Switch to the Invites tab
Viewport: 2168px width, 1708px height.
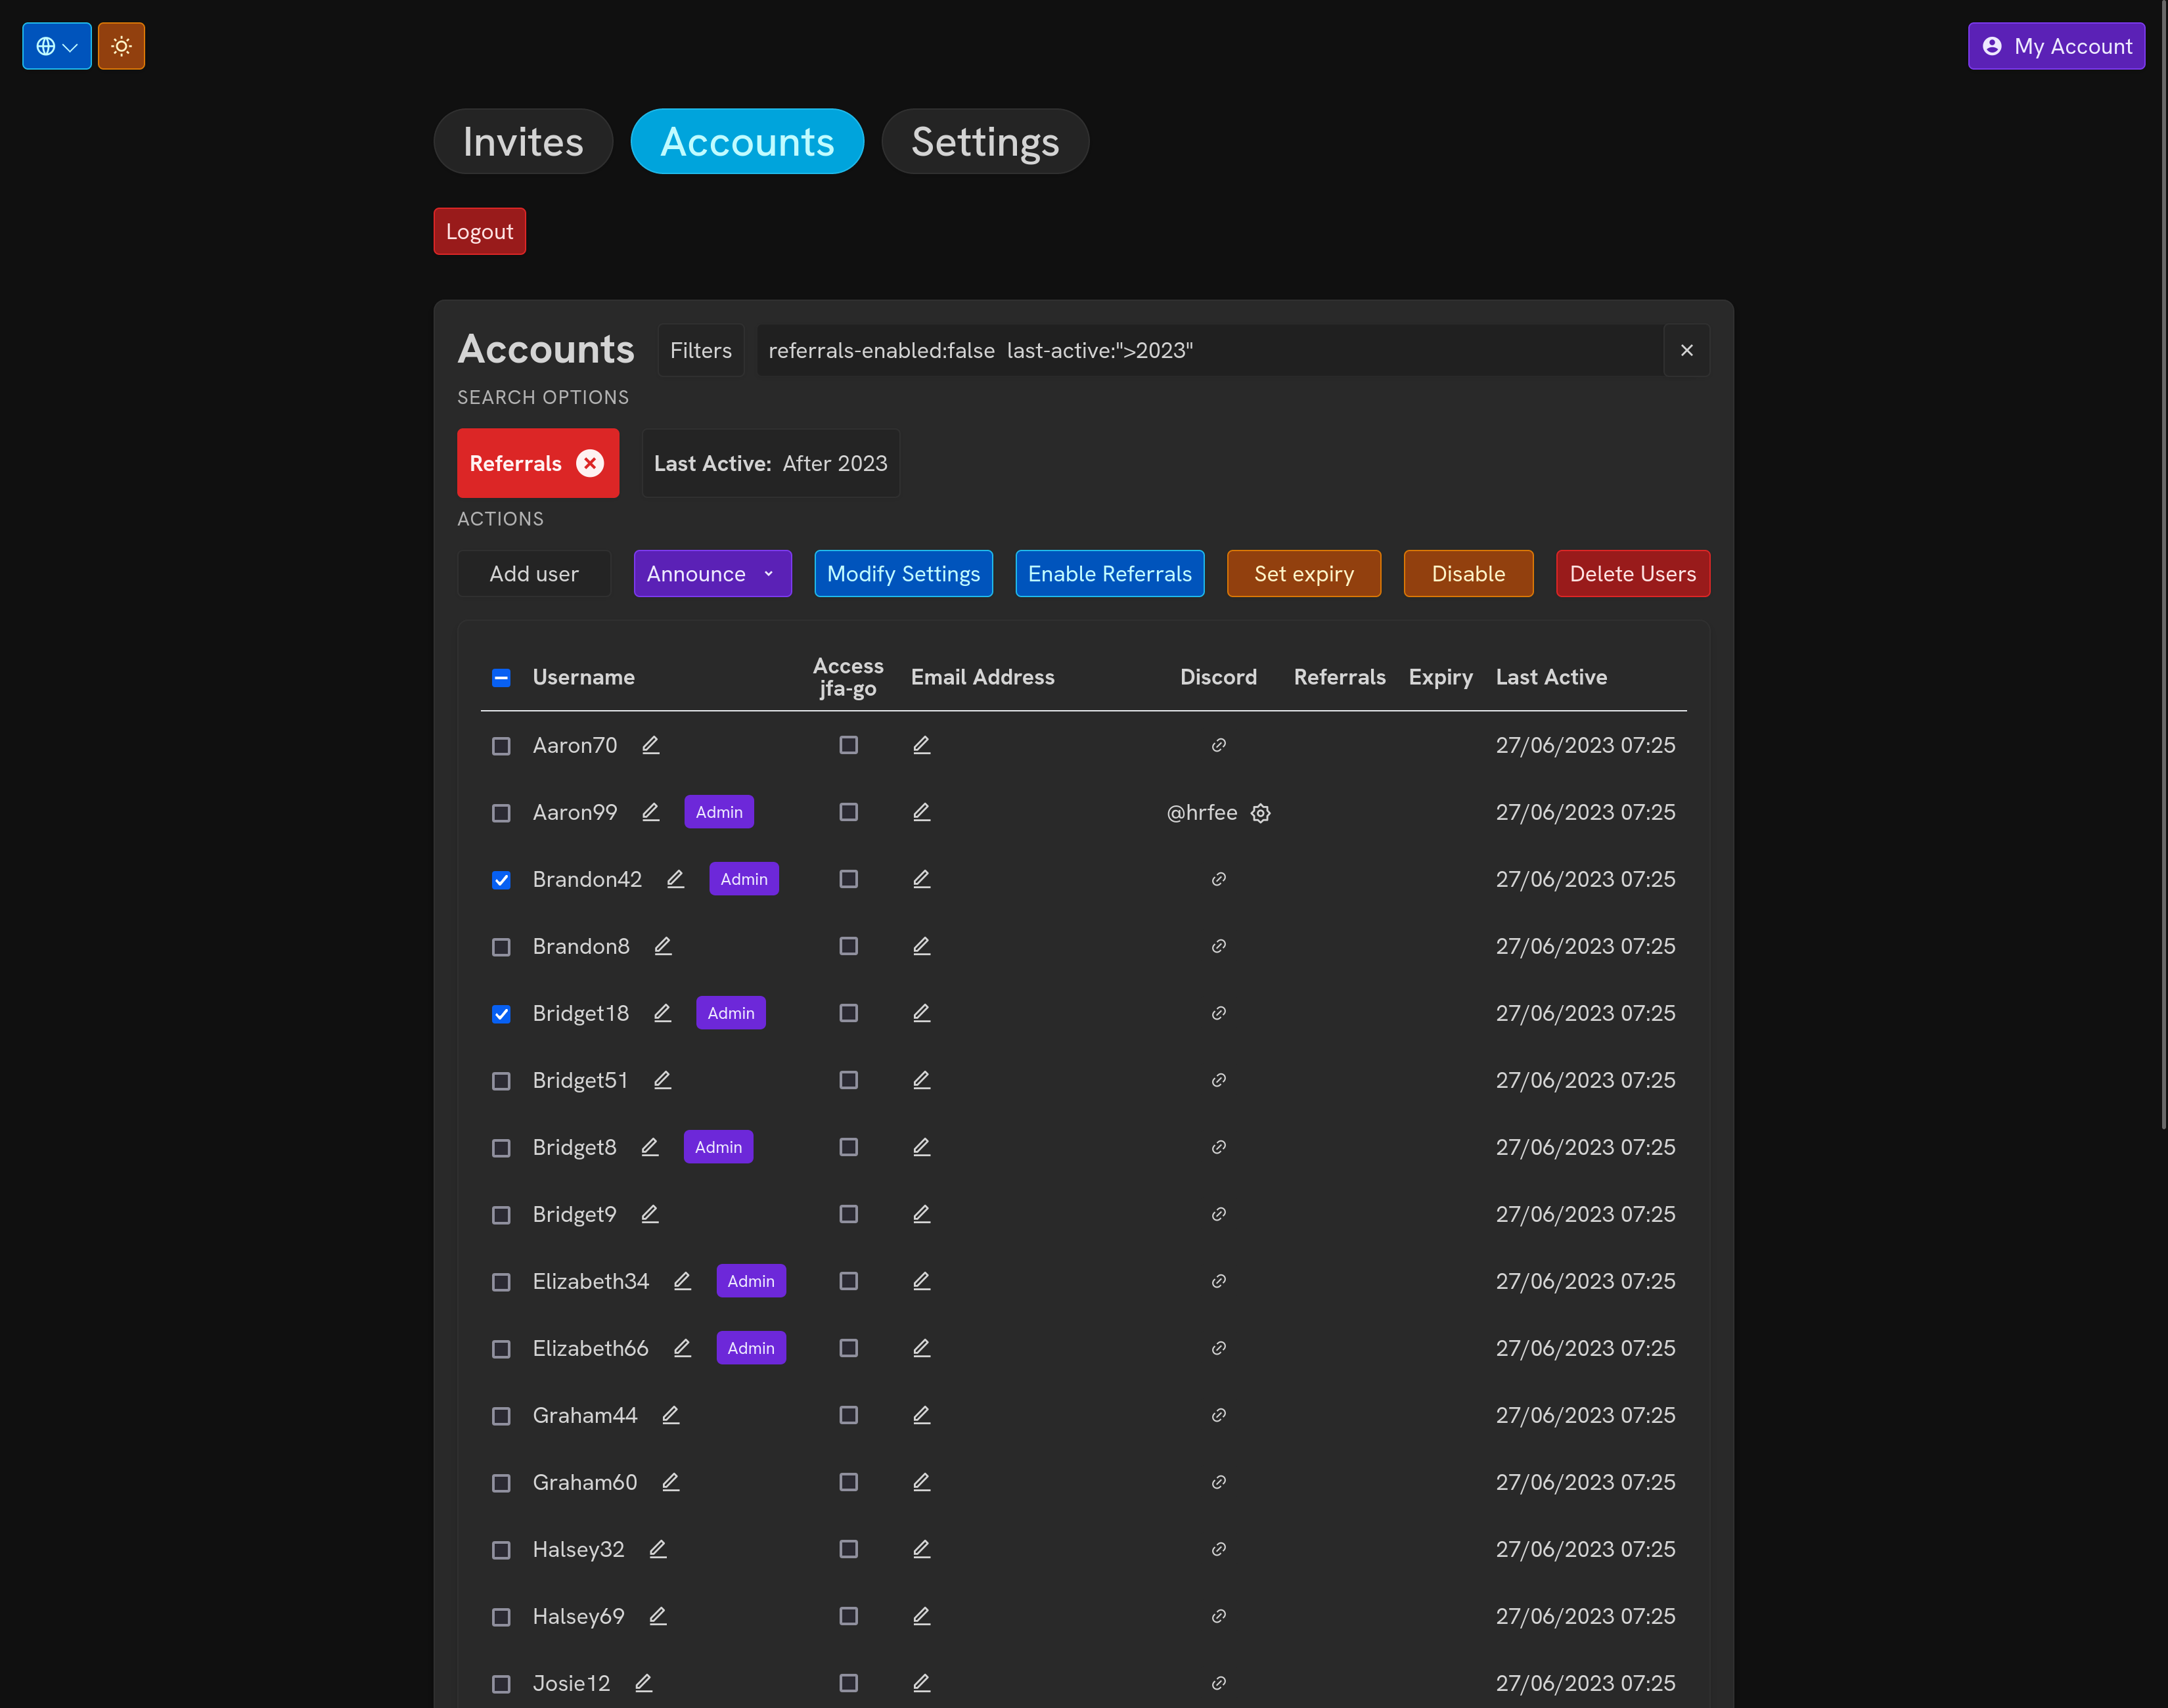[x=523, y=141]
